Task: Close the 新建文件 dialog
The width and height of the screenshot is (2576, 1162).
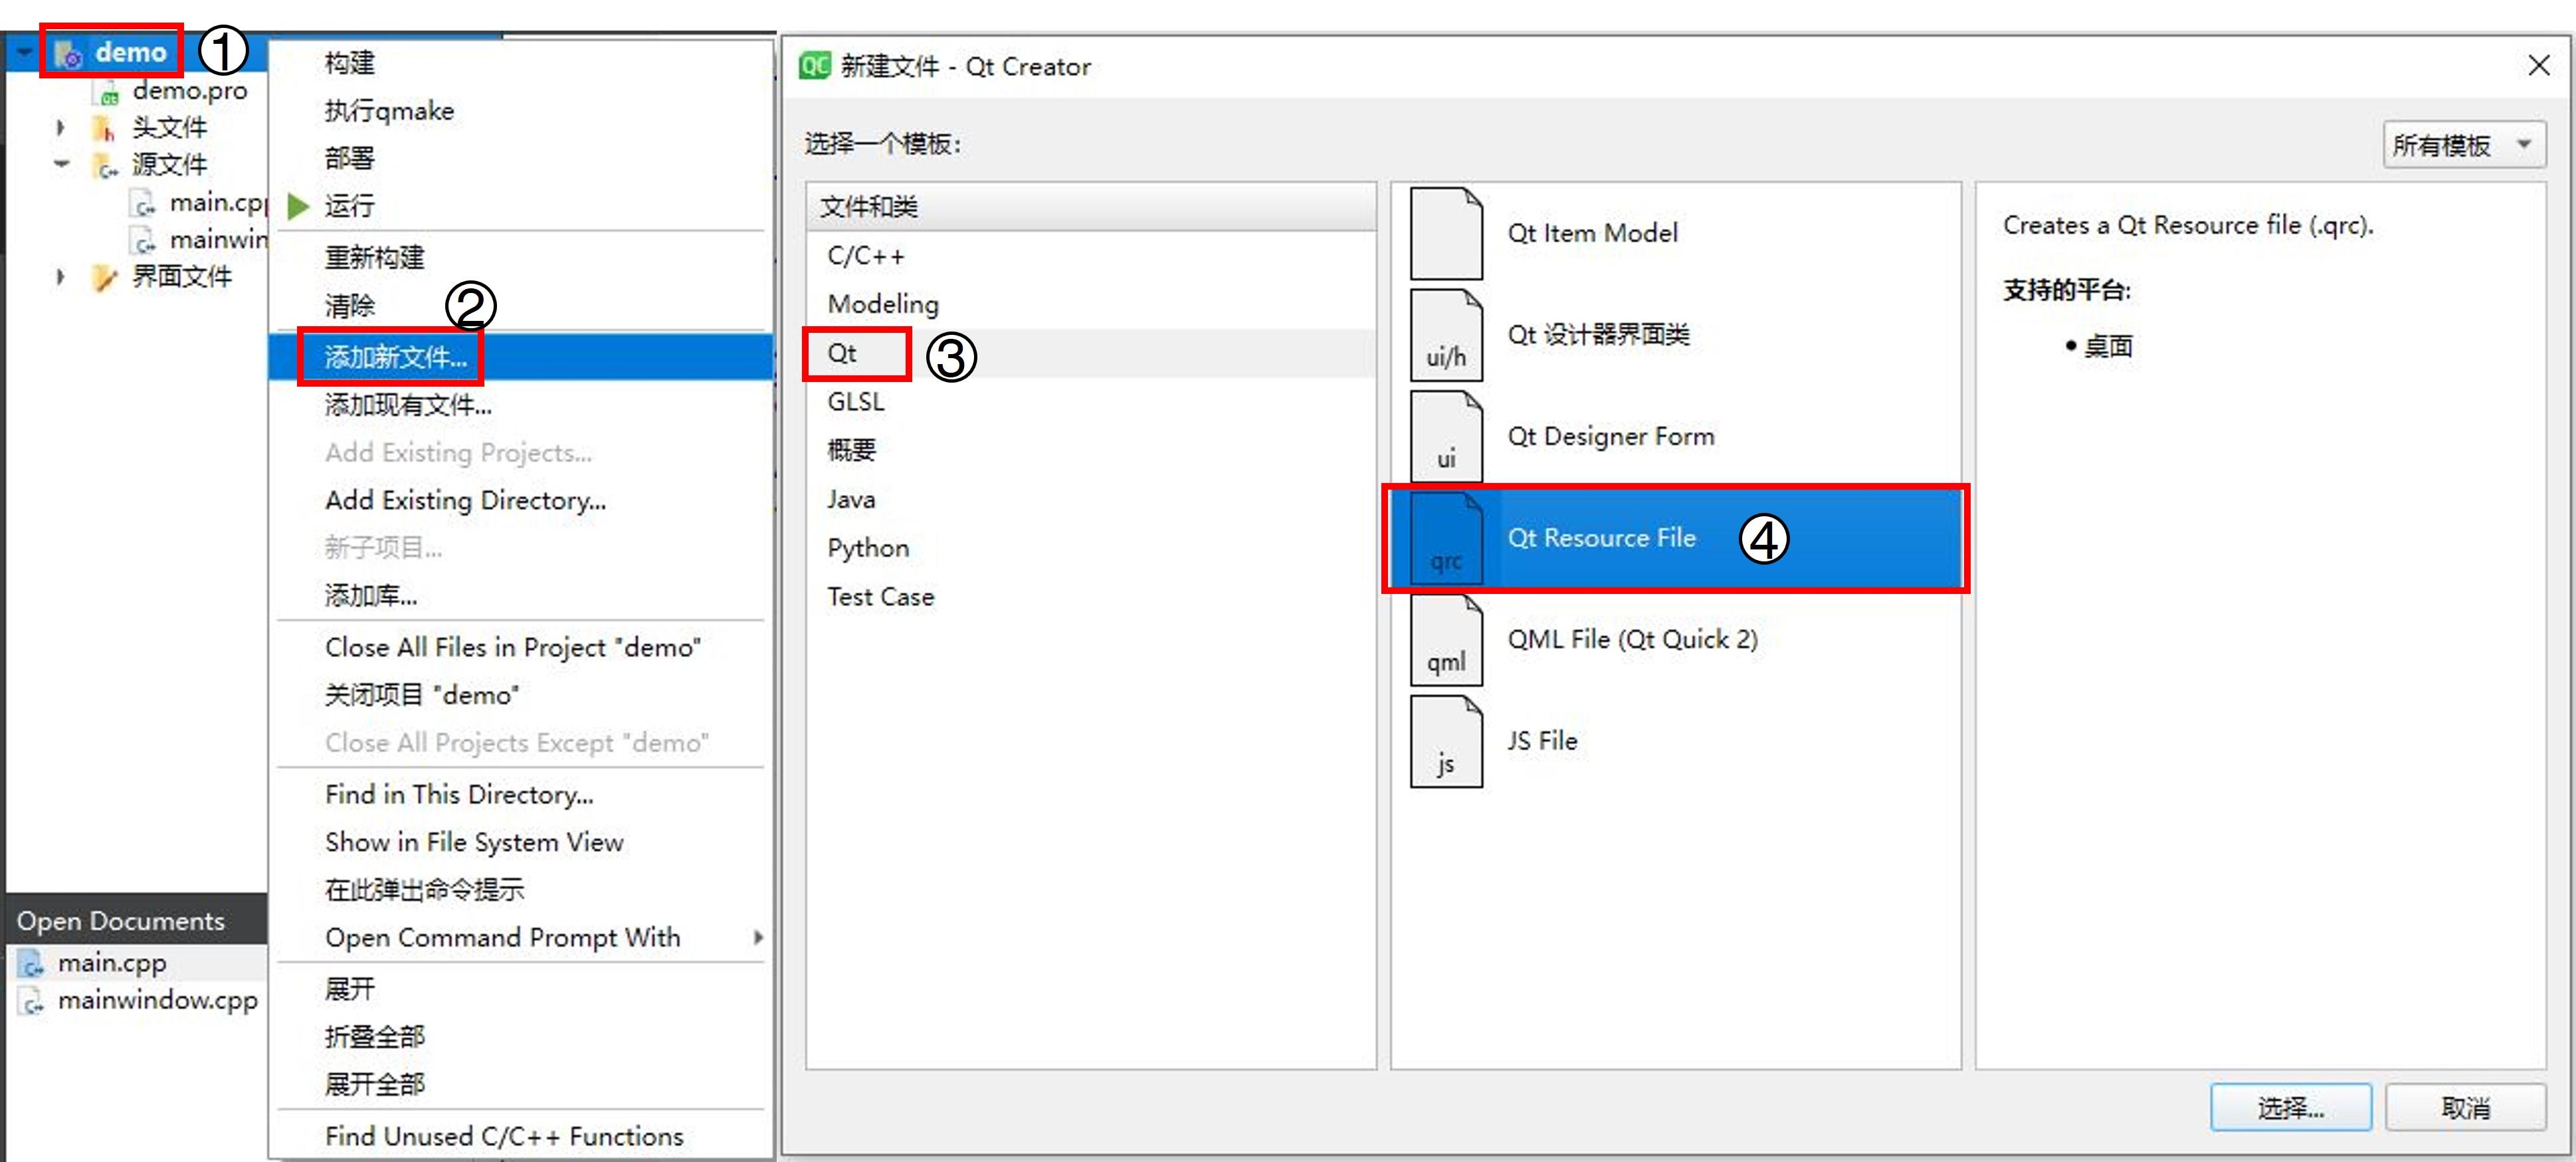Action: (x=2538, y=66)
